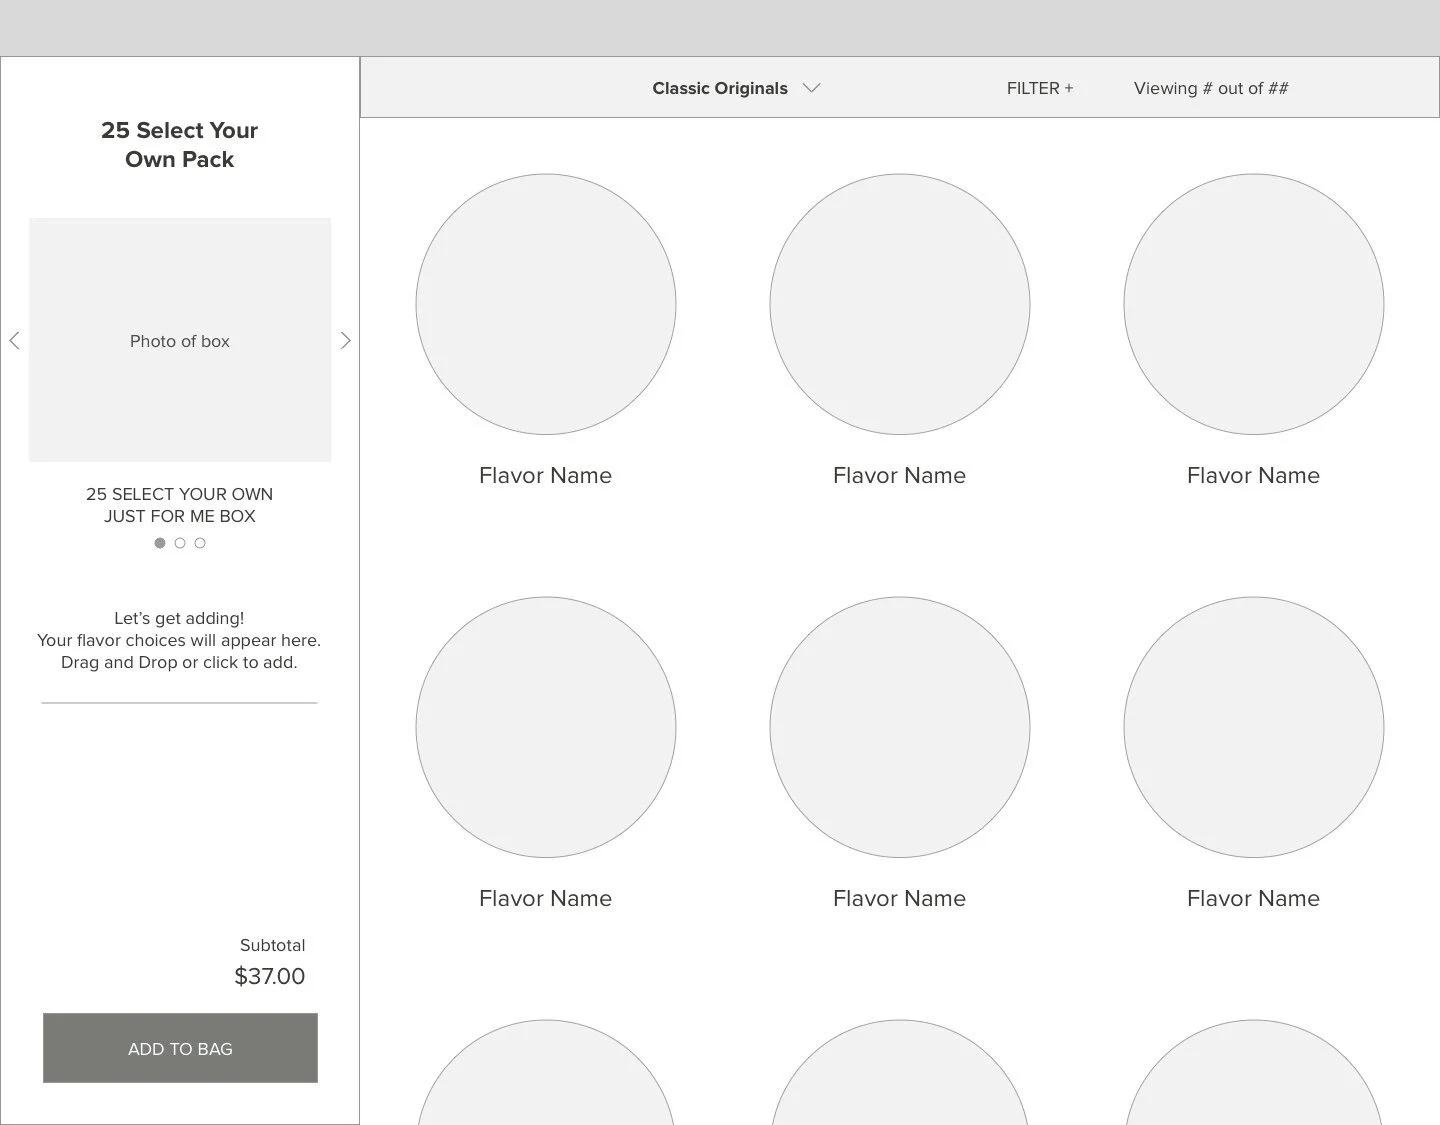Click the 25 Select Your Own Pack heading
The image size is (1440, 1125).
pyautogui.click(x=180, y=145)
